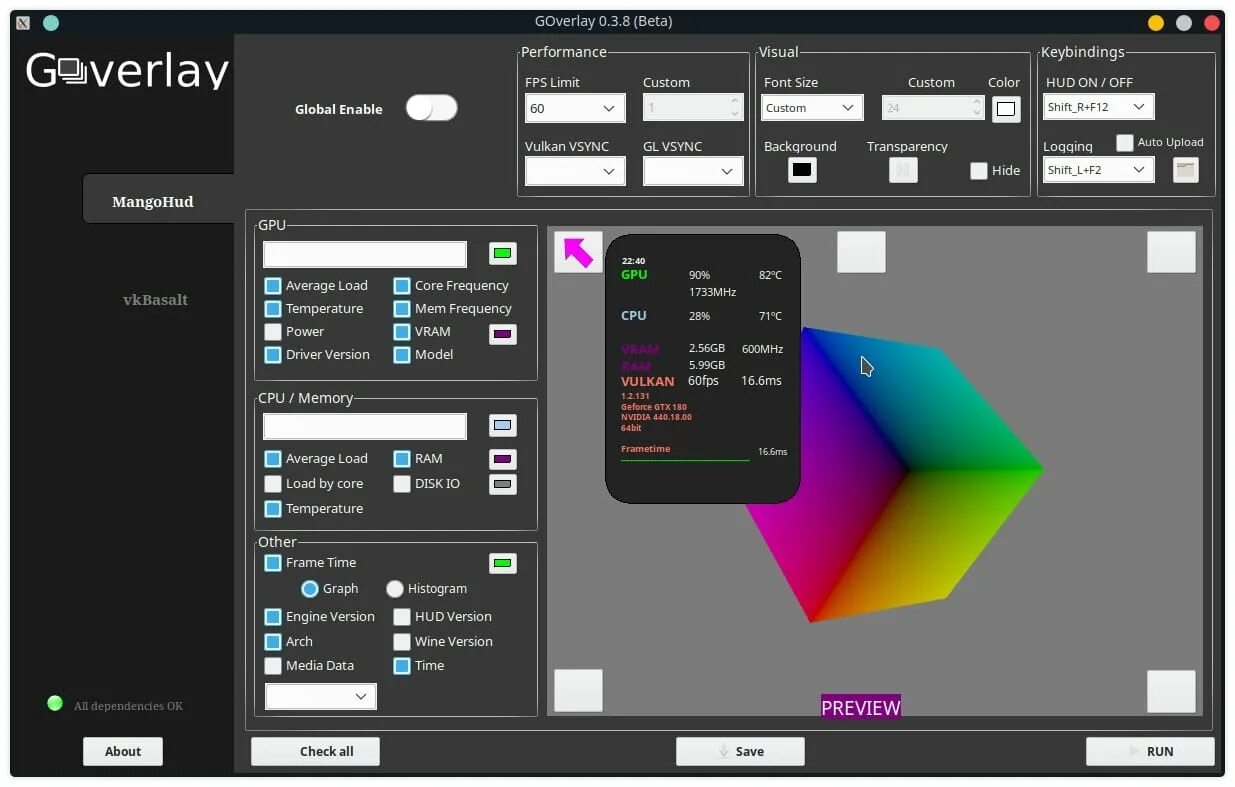
Task: Open the DISK IO gray color swatch
Action: point(503,484)
